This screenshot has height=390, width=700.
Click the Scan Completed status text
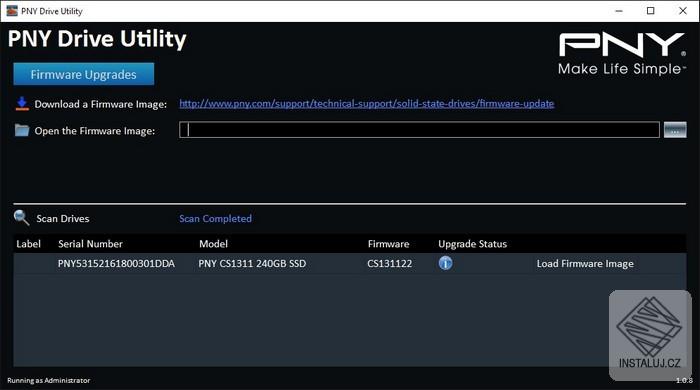pos(215,219)
